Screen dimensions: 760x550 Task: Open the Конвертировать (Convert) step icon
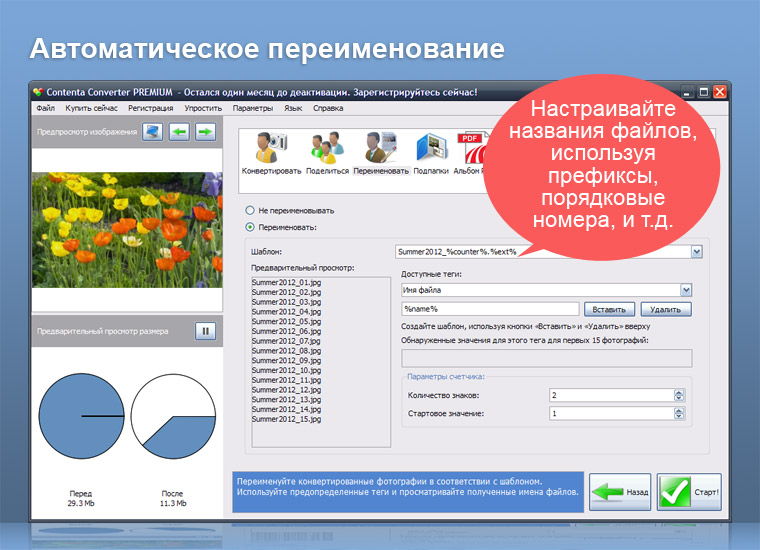pos(271,153)
